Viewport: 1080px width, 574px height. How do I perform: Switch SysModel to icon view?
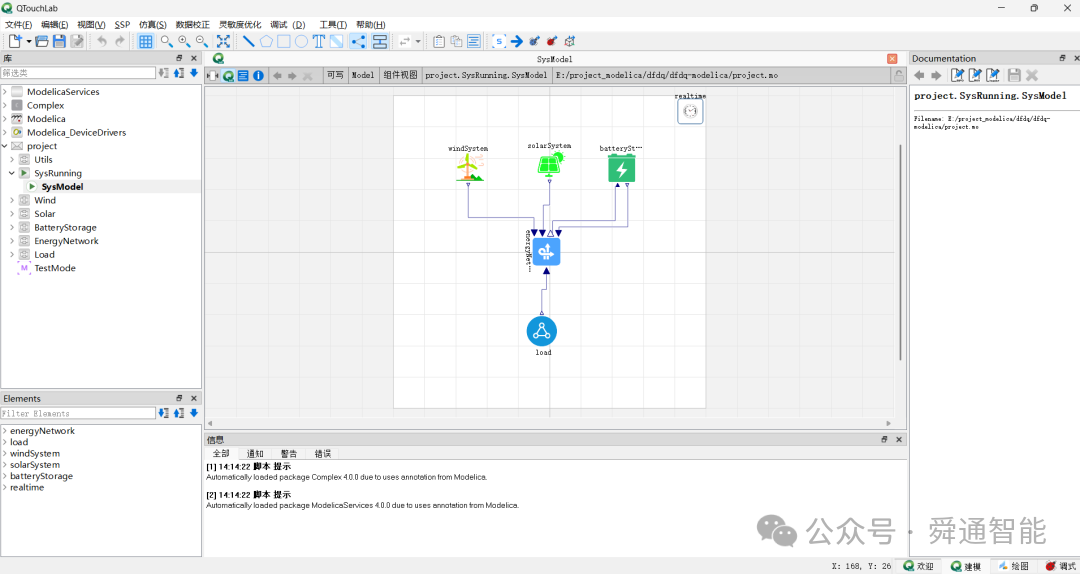click(x=213, y=75)
